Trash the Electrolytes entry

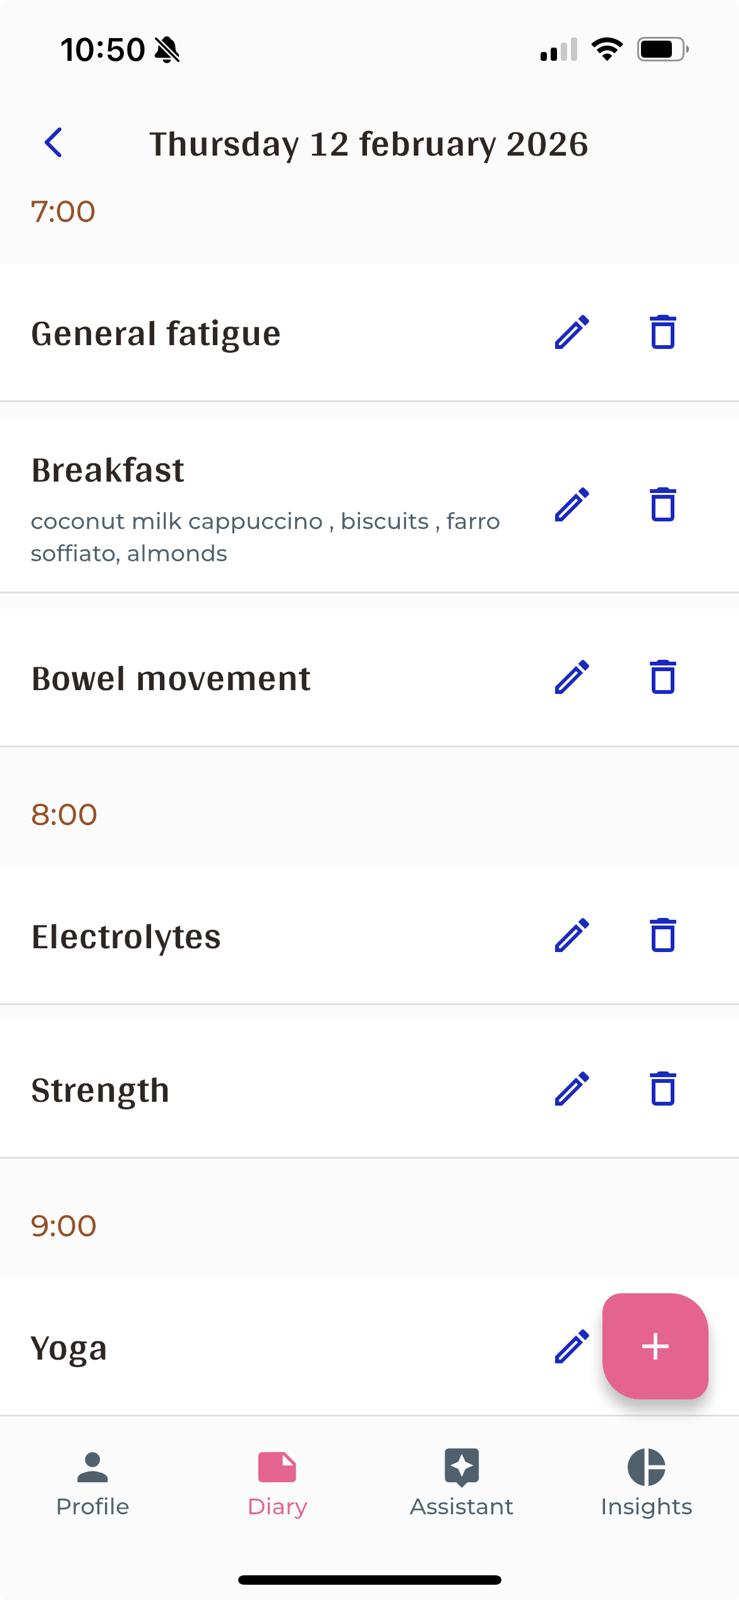[x=663, y=936]
